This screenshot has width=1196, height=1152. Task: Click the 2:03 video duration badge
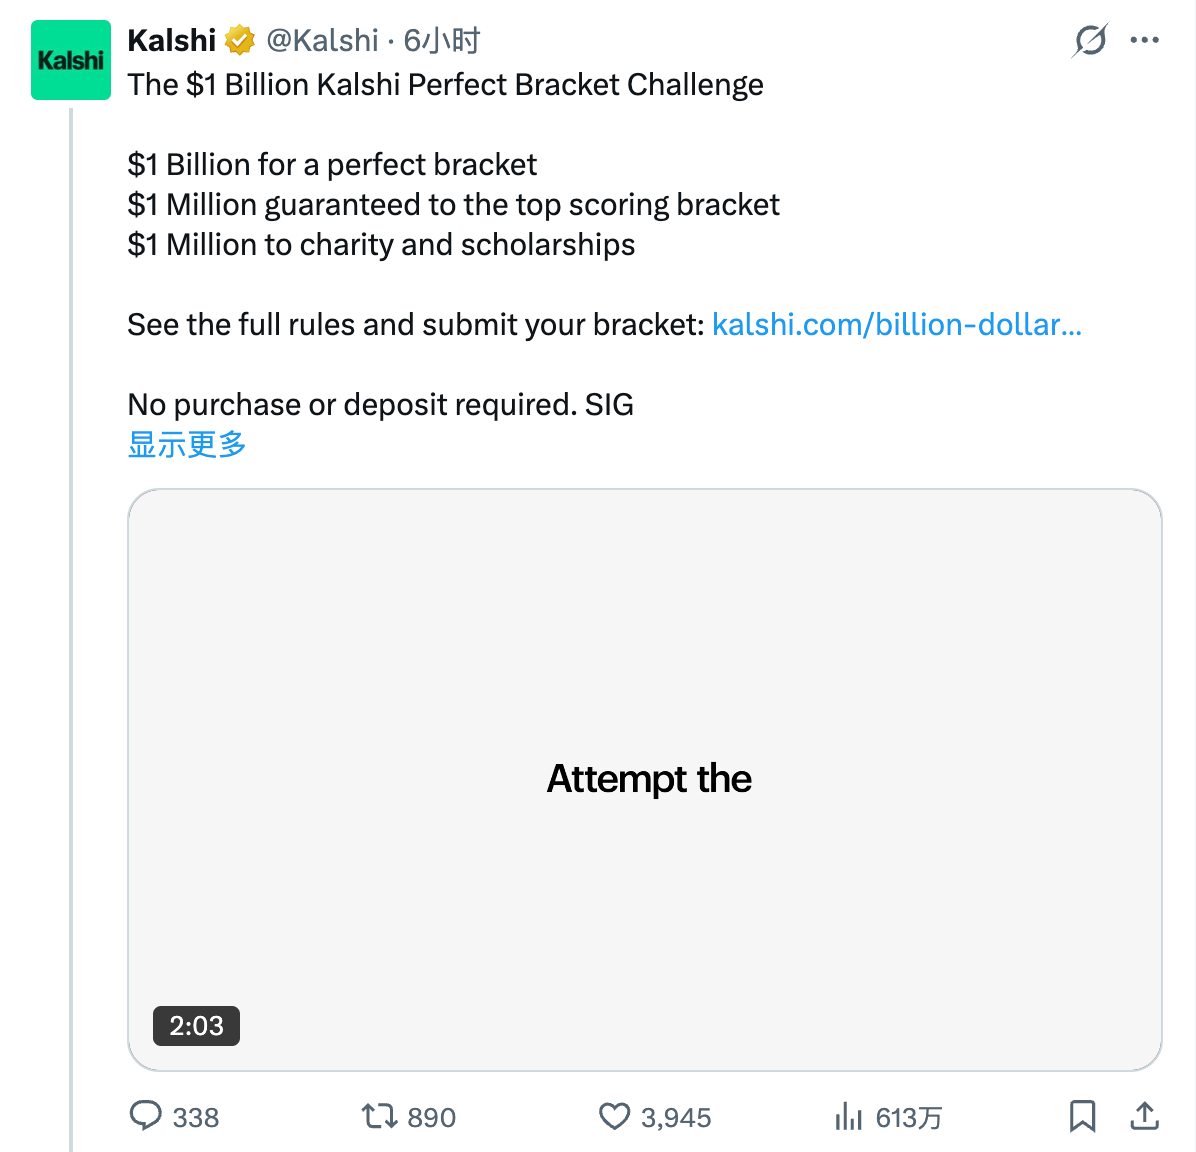(196, 1026)
